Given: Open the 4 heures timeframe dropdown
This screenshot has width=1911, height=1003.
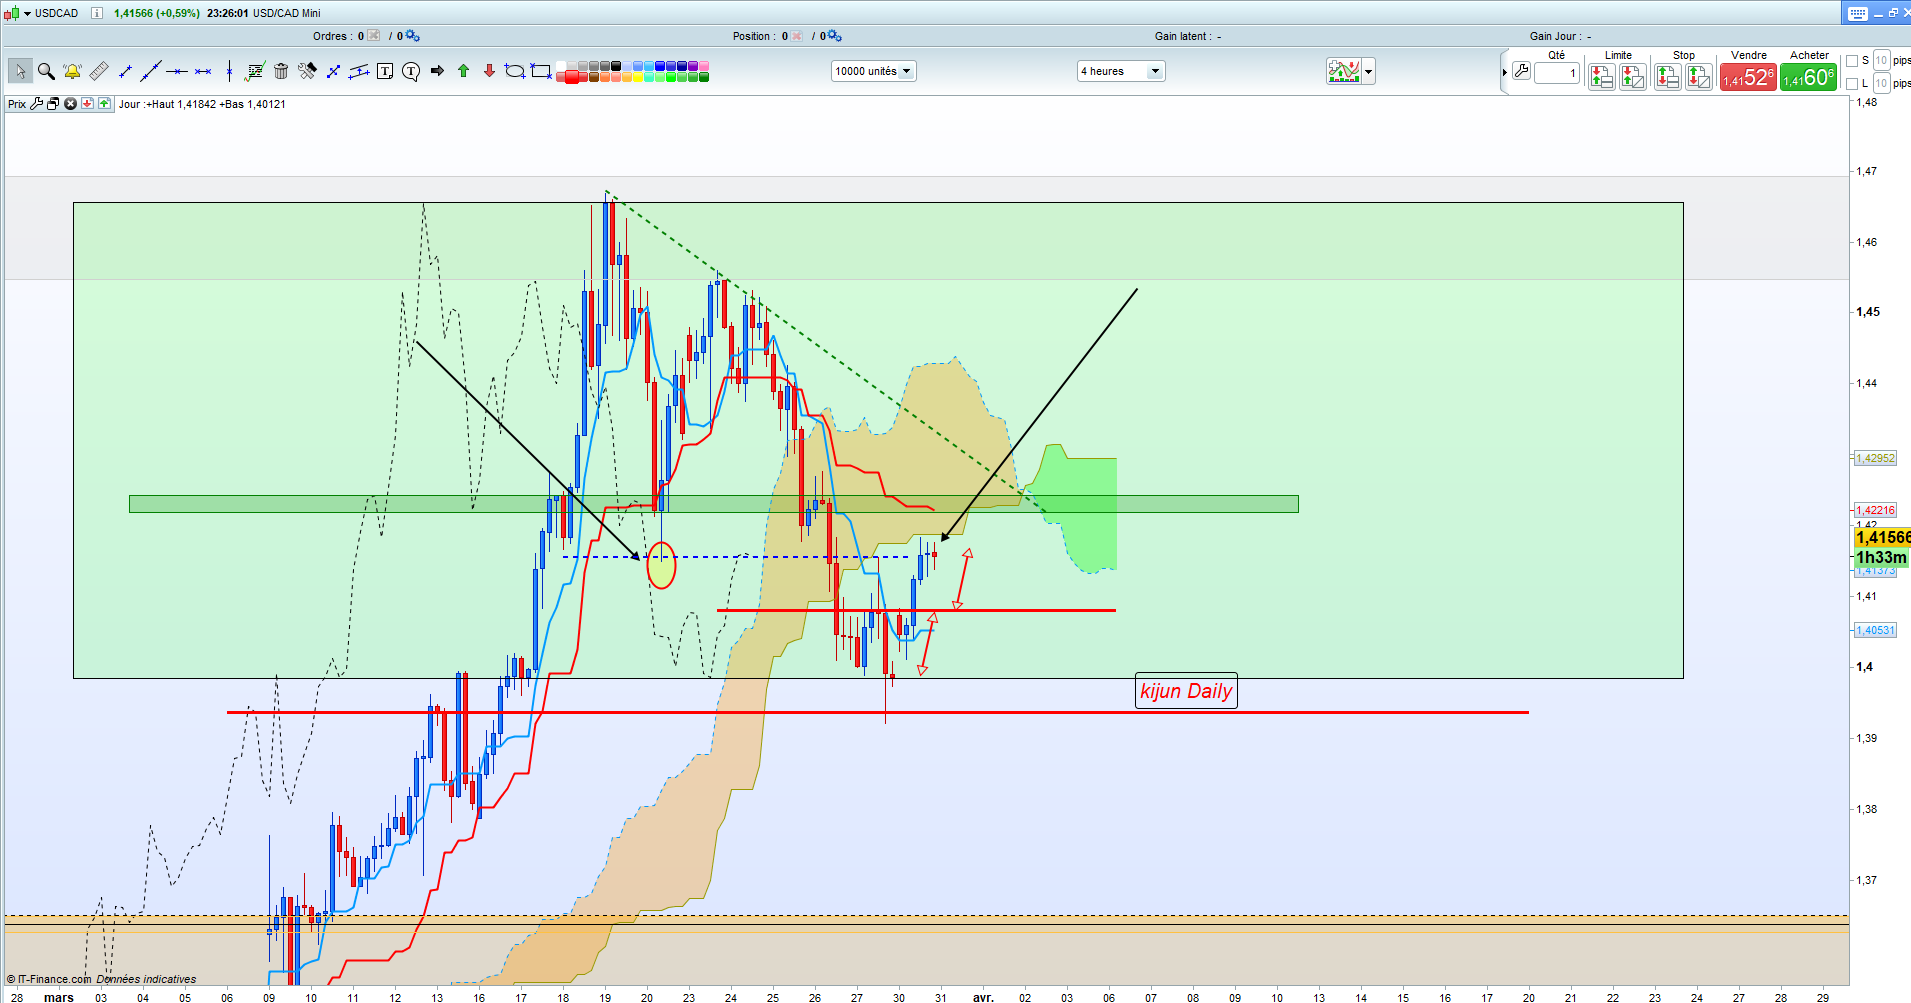Looking at the screenshot, I should tap(1120, 71).
